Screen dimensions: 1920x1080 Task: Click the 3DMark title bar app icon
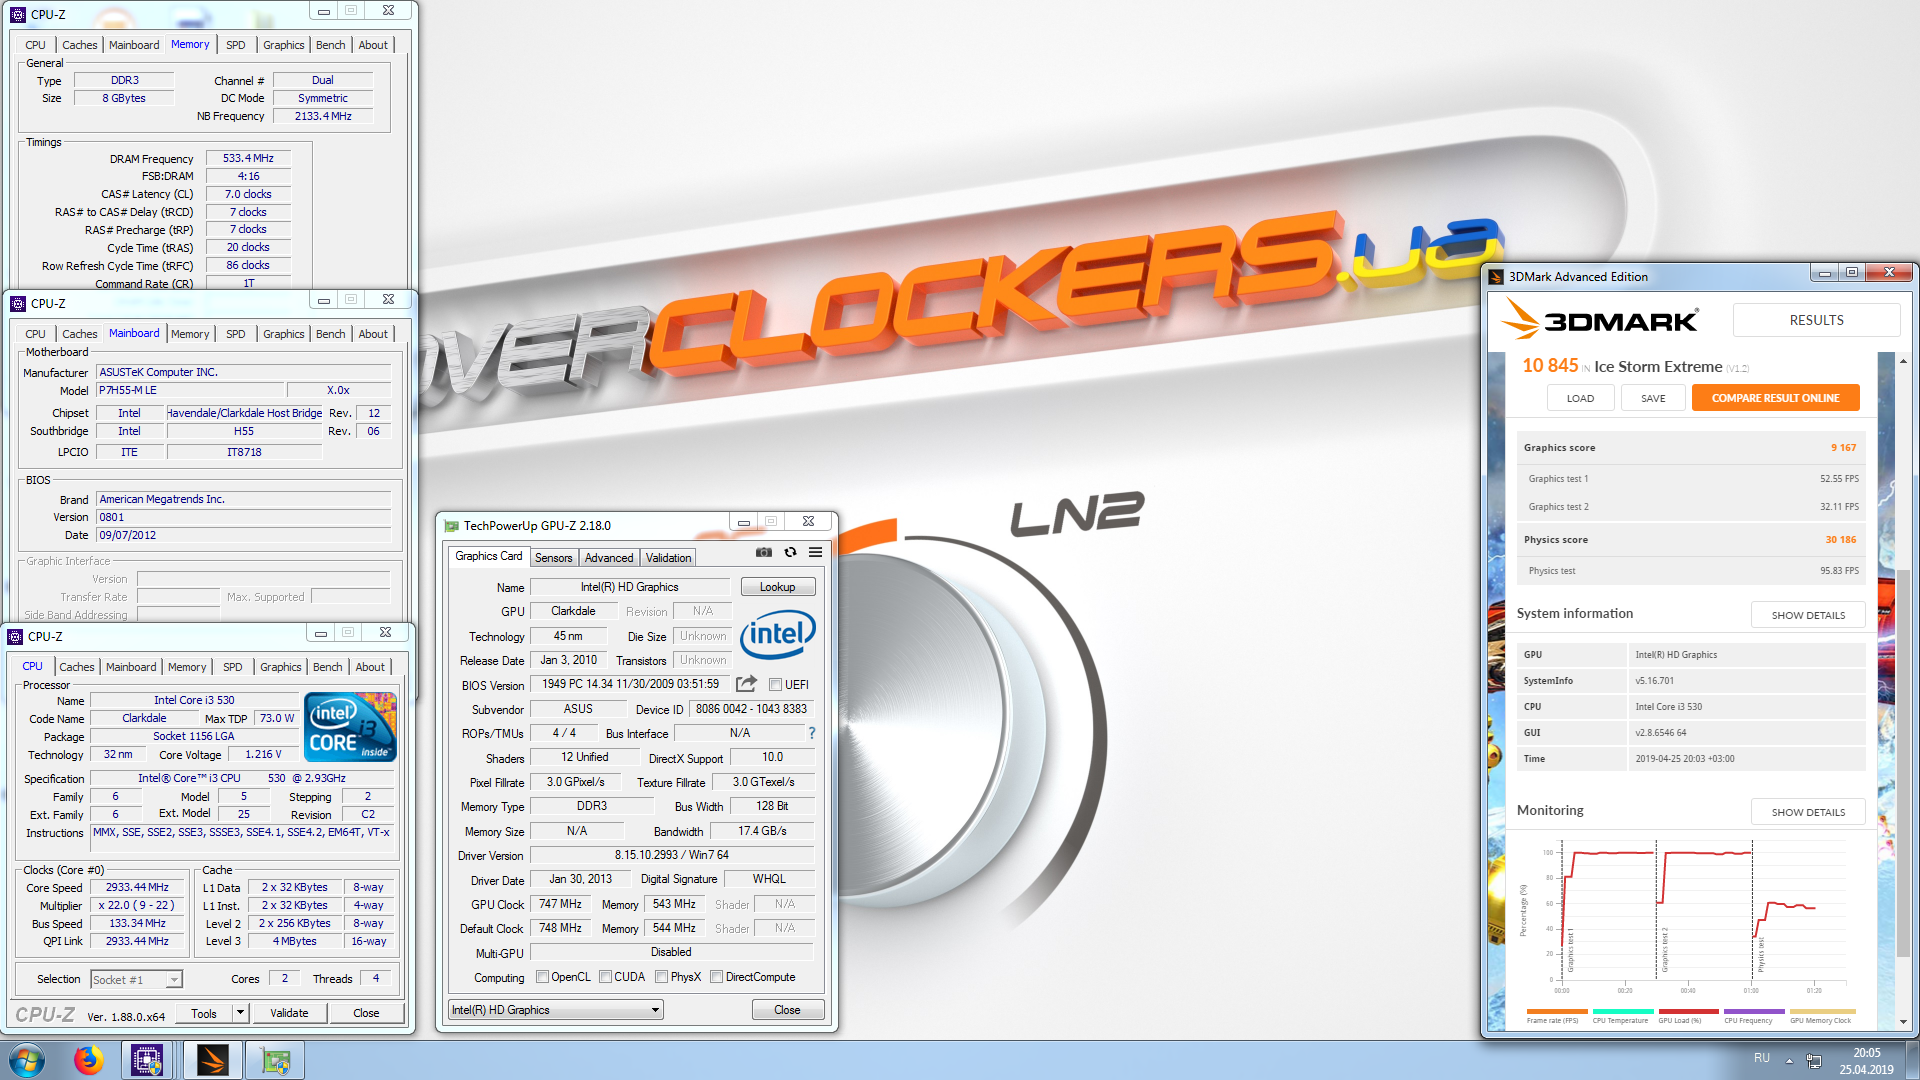point(1496,277)
